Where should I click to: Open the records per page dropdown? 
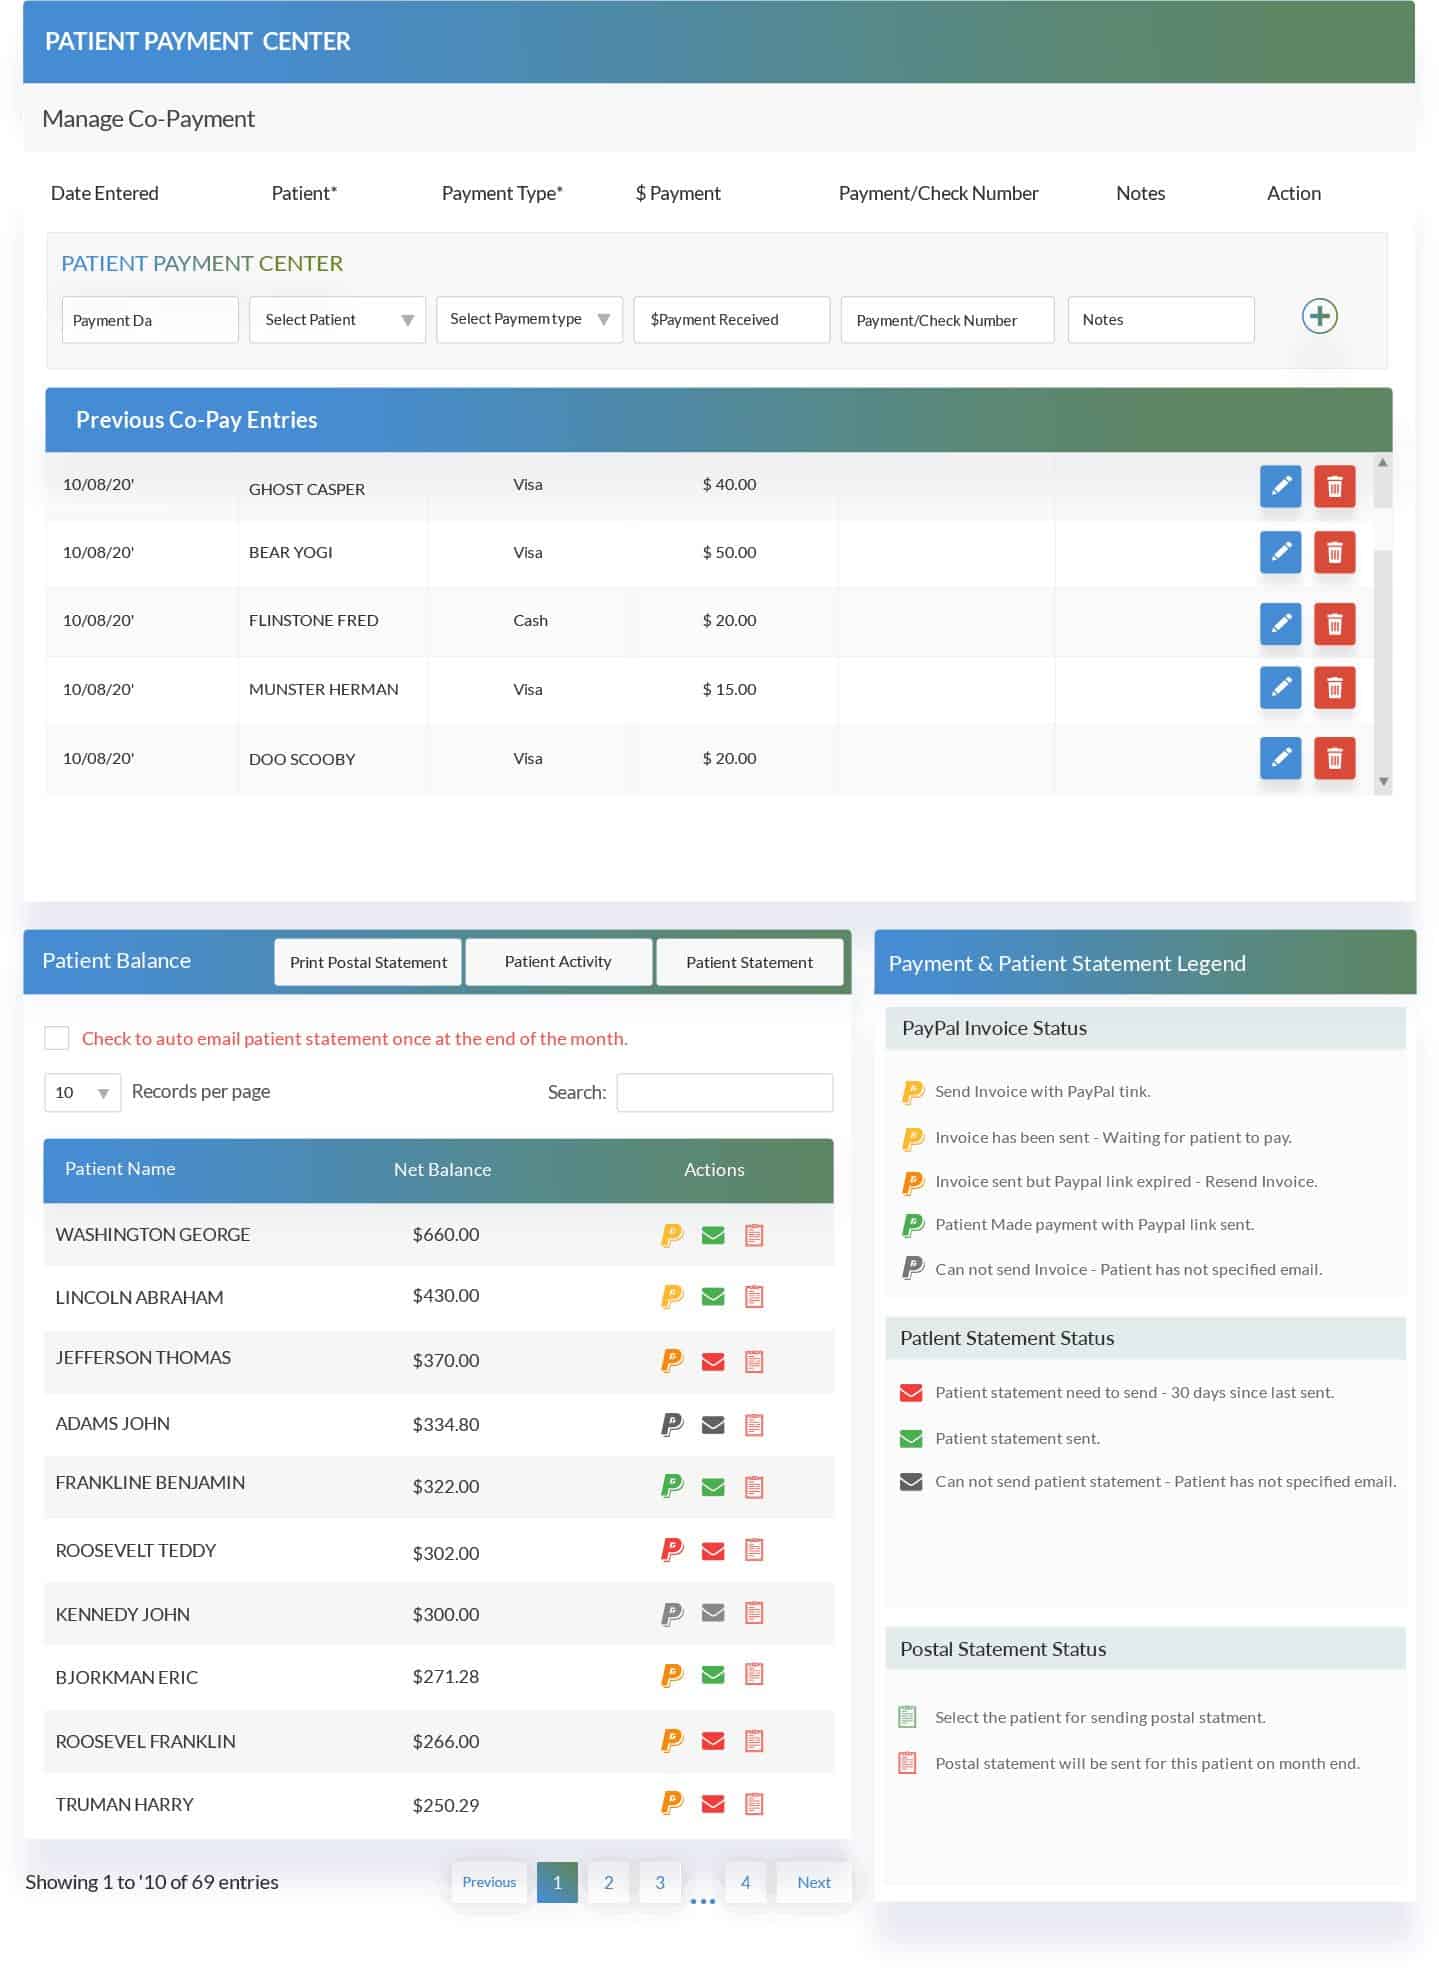[x=83, y=1092]
